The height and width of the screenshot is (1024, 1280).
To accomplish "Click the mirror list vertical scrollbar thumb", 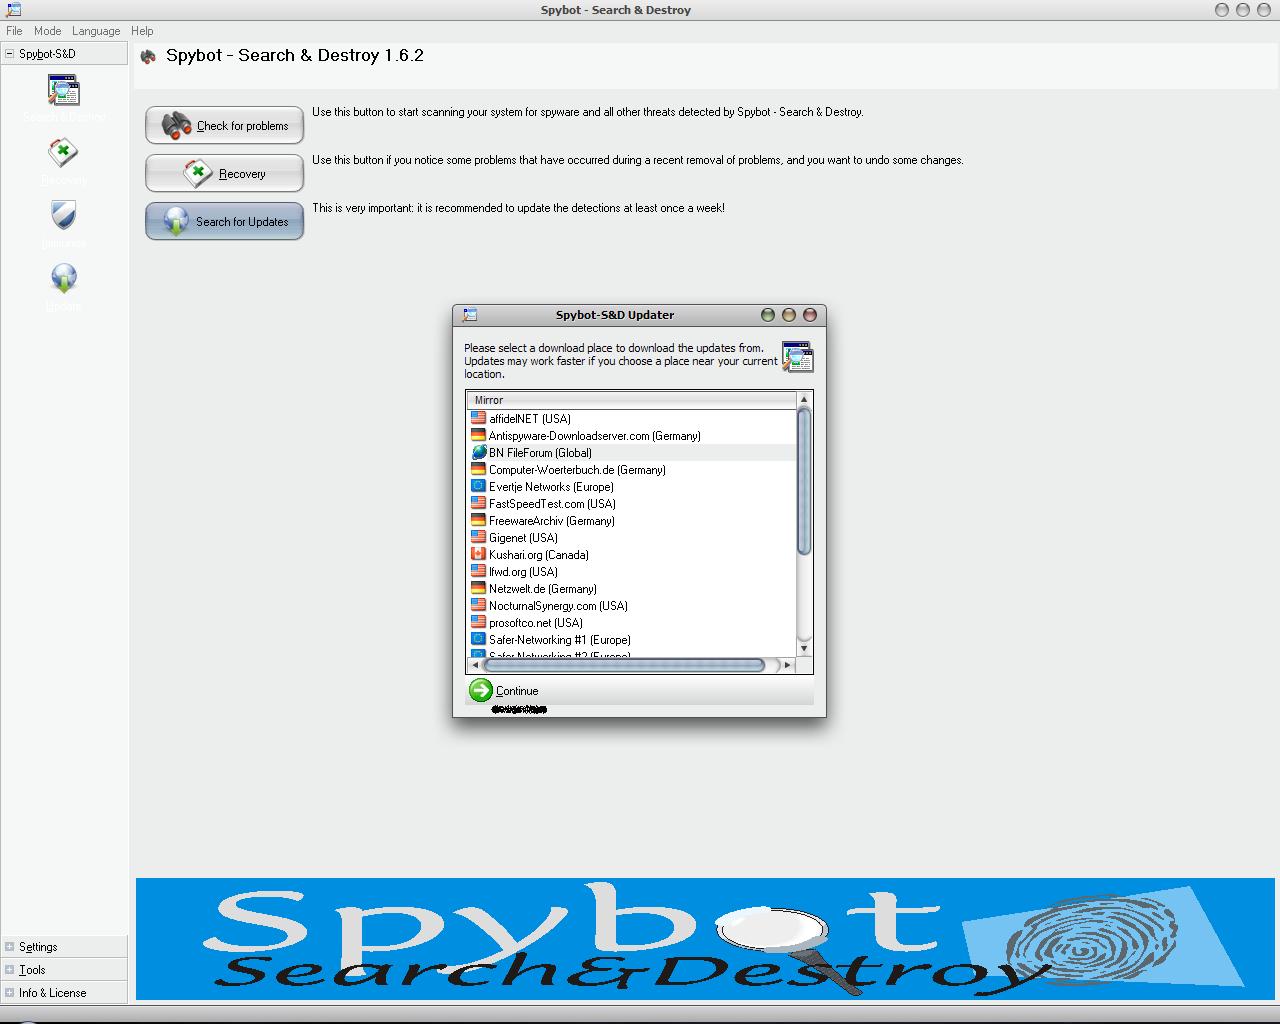I will (x=804, y=481).
